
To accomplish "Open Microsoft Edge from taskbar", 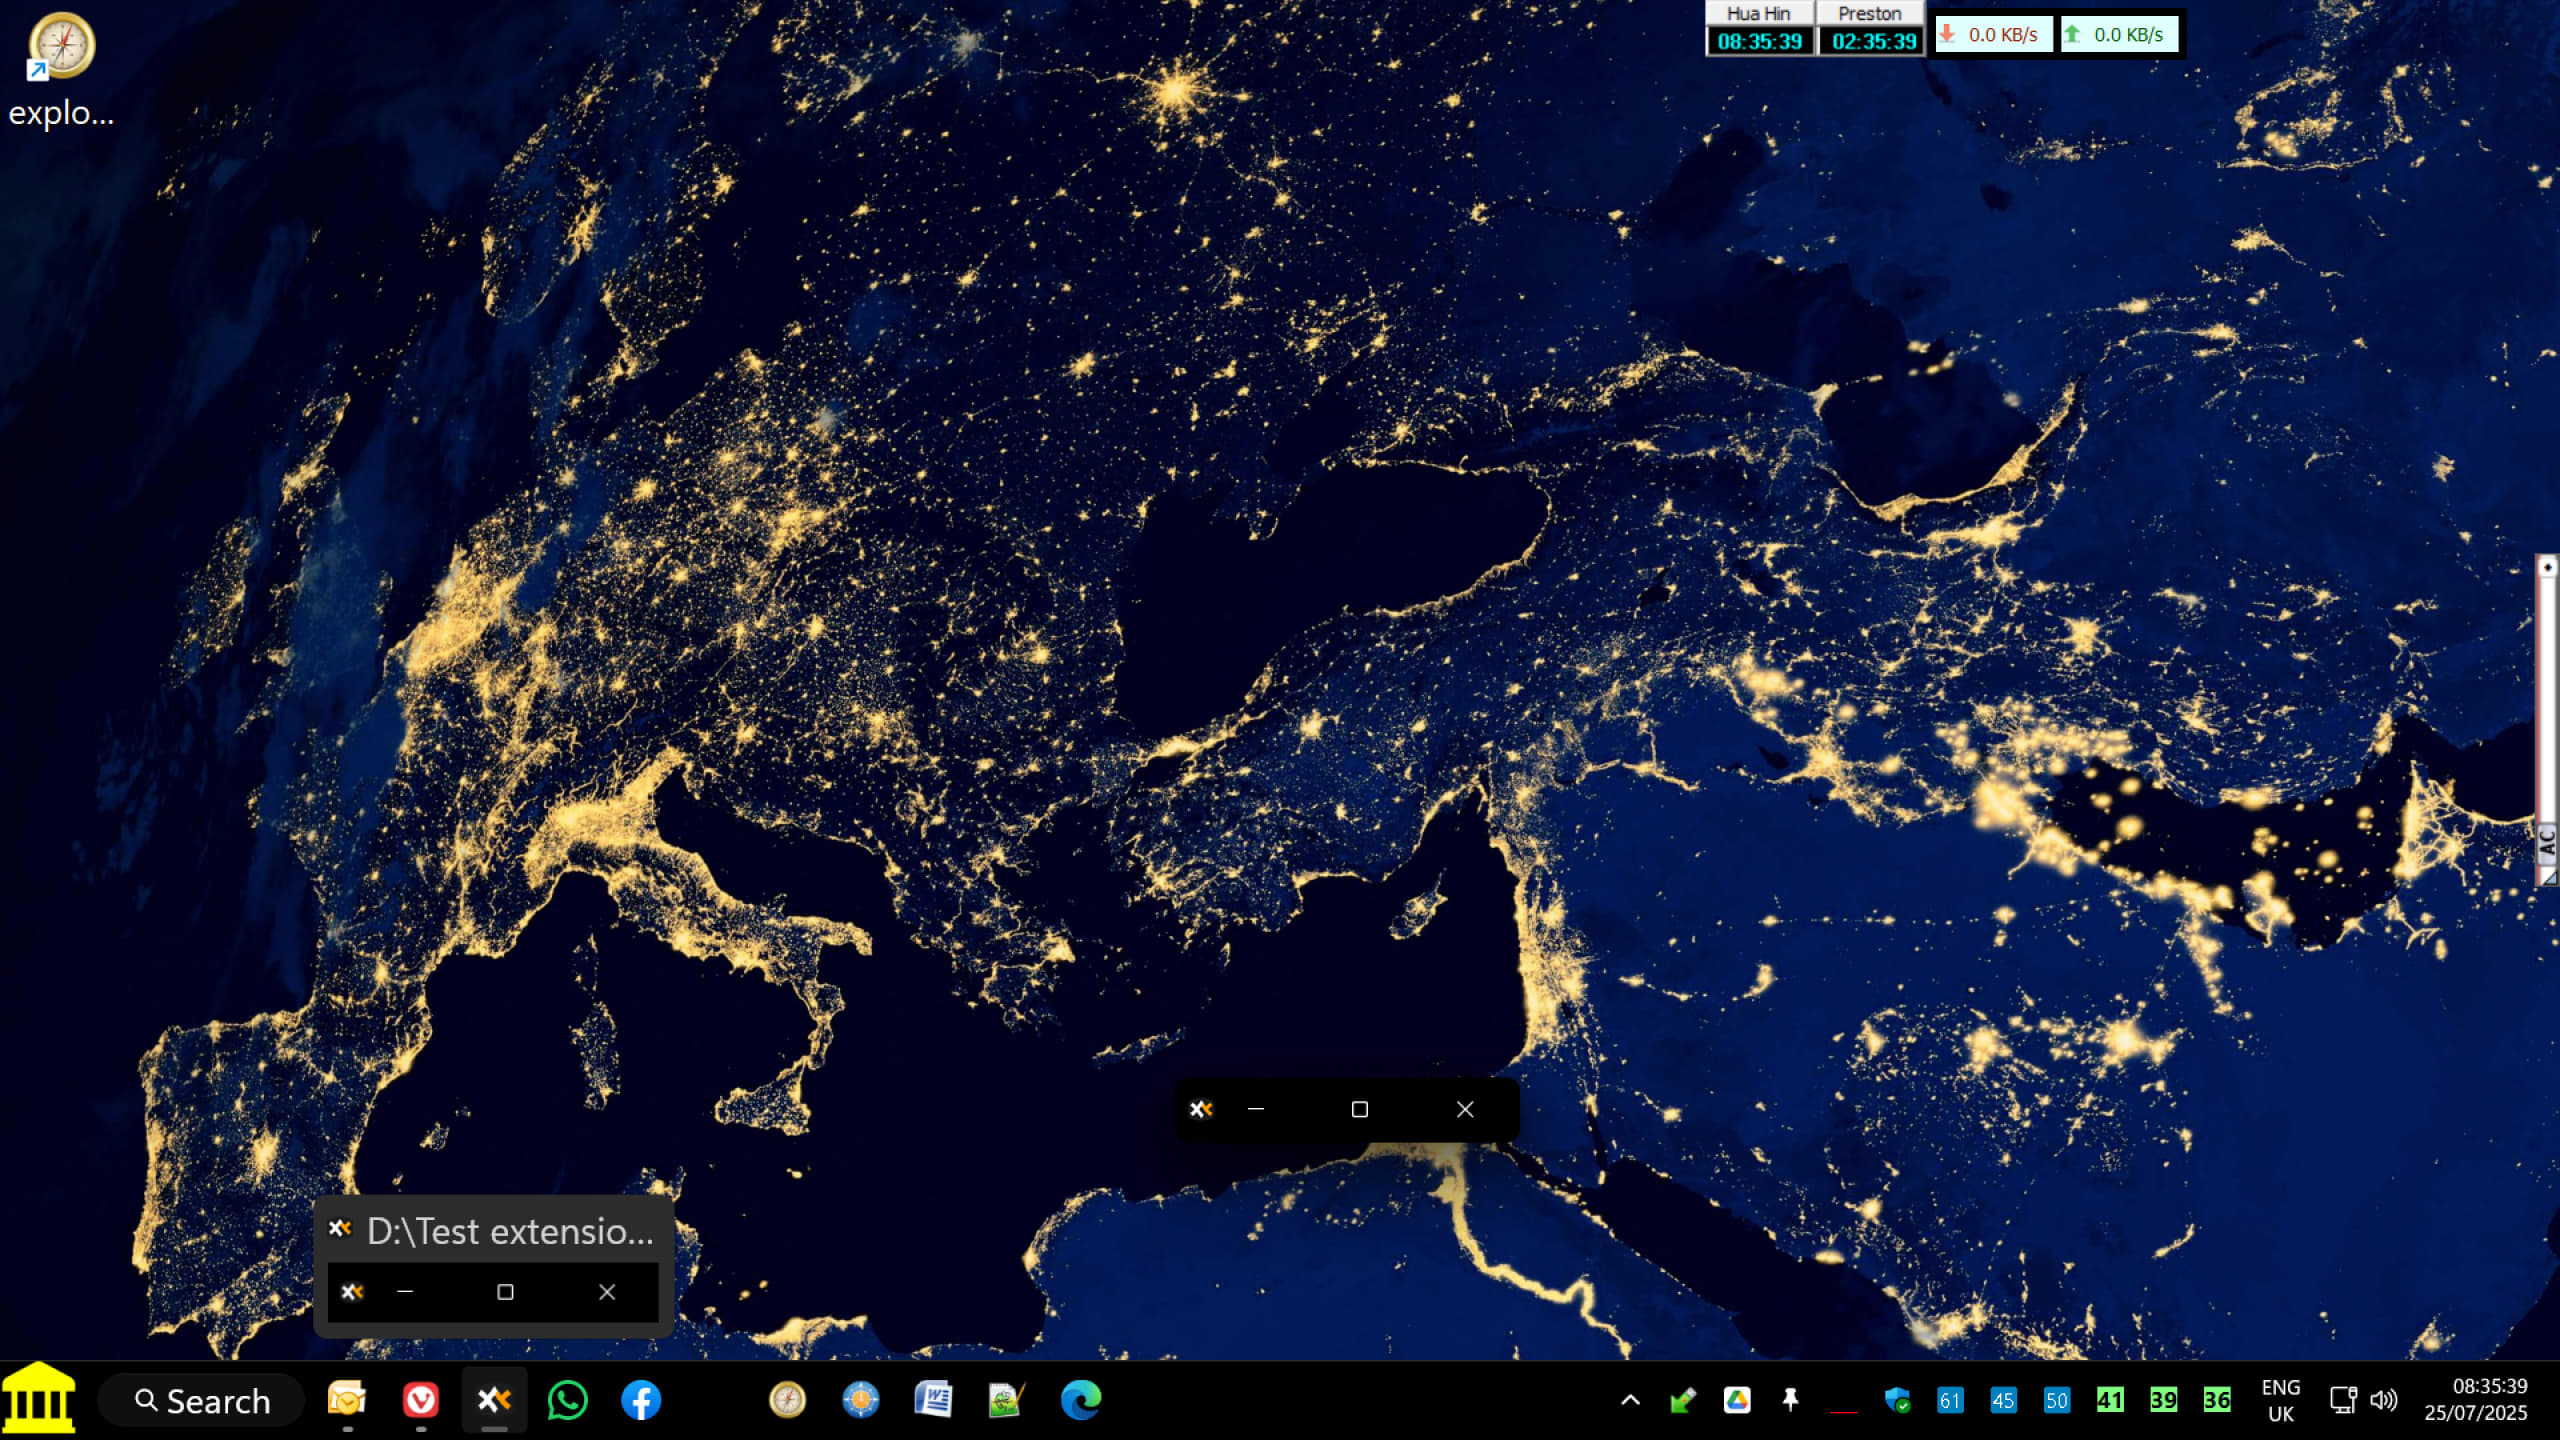I will 1080,1400.
